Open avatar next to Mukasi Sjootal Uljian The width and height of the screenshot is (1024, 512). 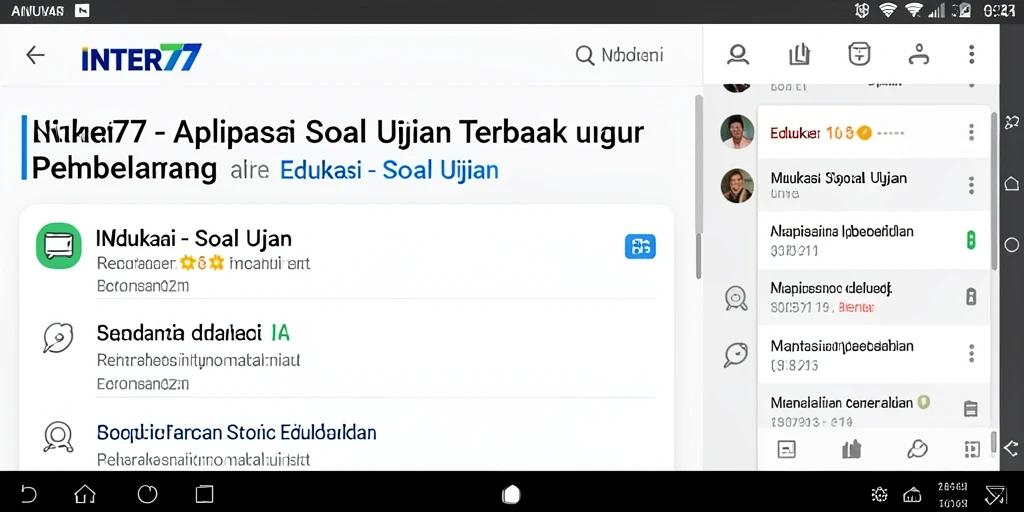click(737, 185)
